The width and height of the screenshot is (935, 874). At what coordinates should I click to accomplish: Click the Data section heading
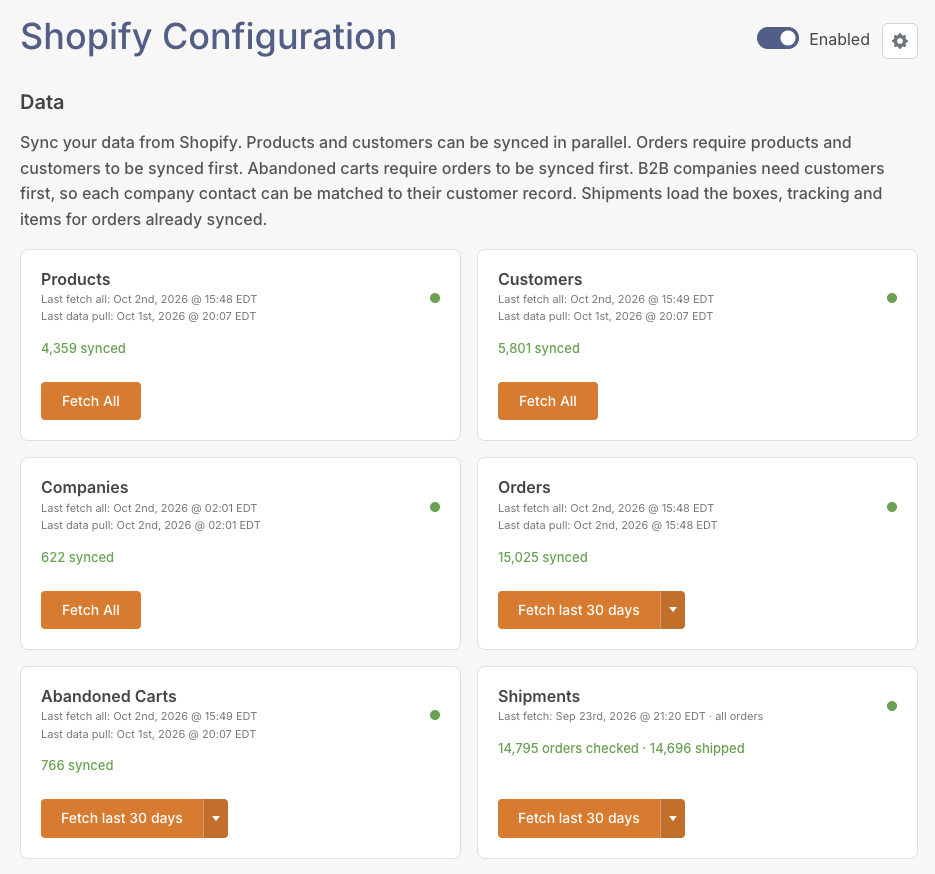click(x=42, y=102)
